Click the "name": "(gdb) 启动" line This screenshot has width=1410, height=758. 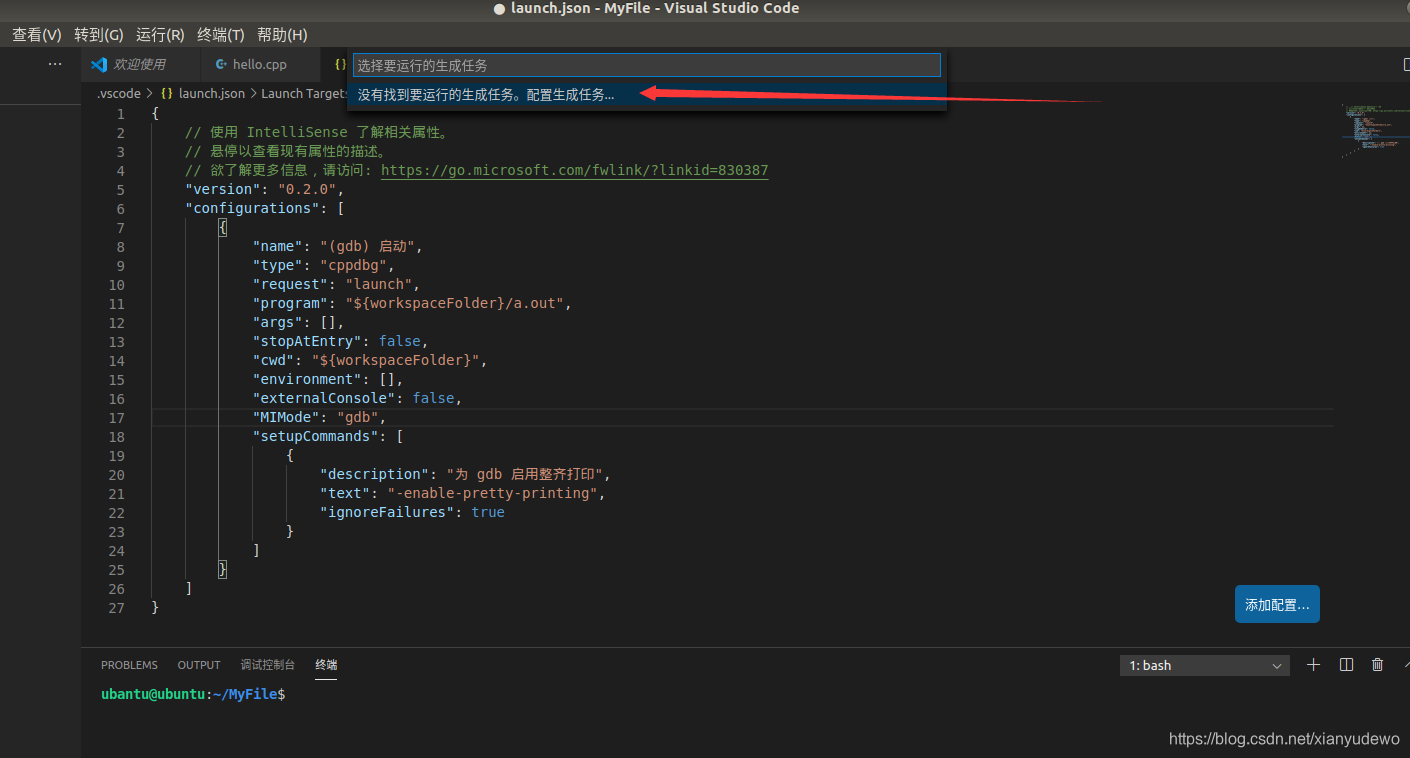338,246
